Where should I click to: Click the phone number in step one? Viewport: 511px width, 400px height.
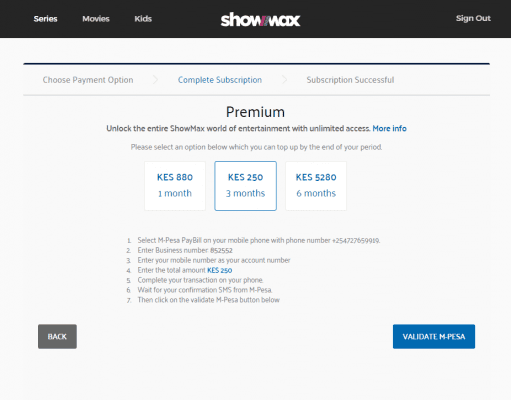pyautogui.click(x=356, y=241)
